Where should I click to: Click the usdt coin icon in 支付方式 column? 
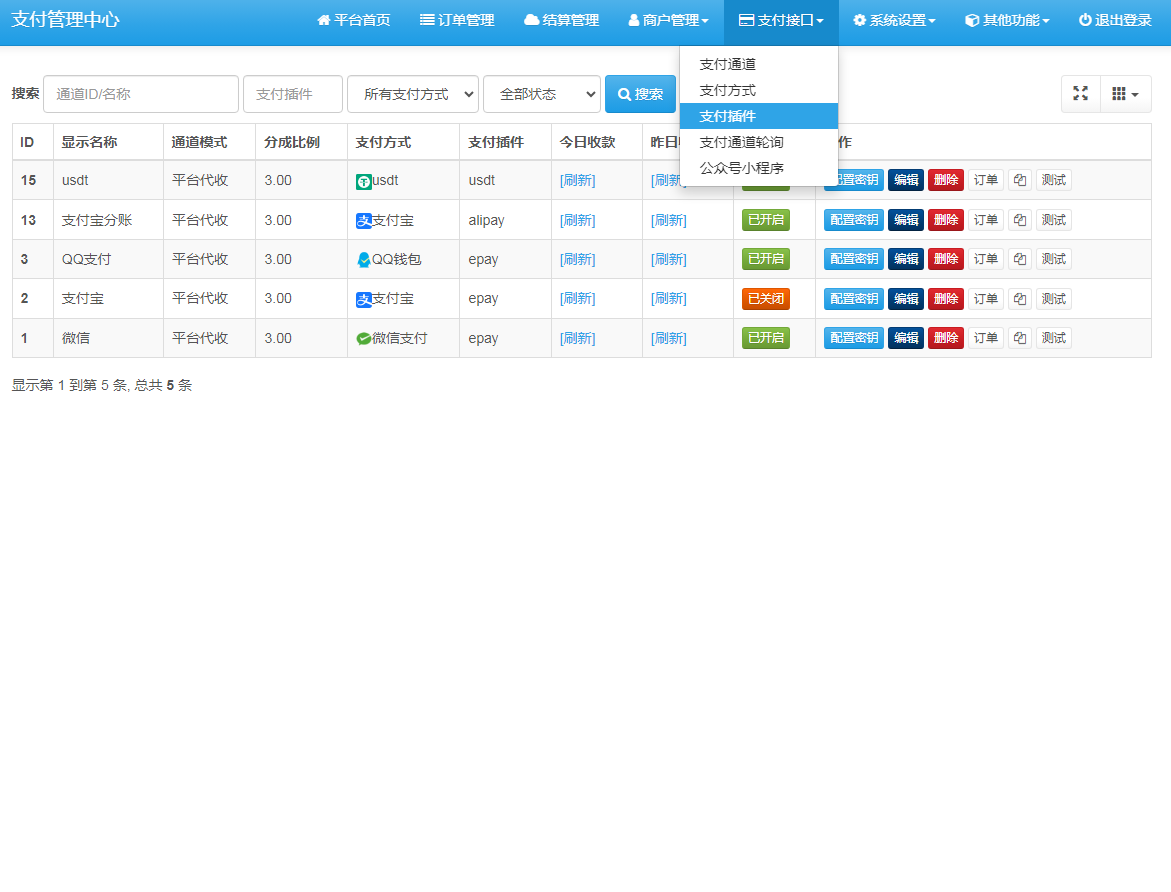[364, 180]
